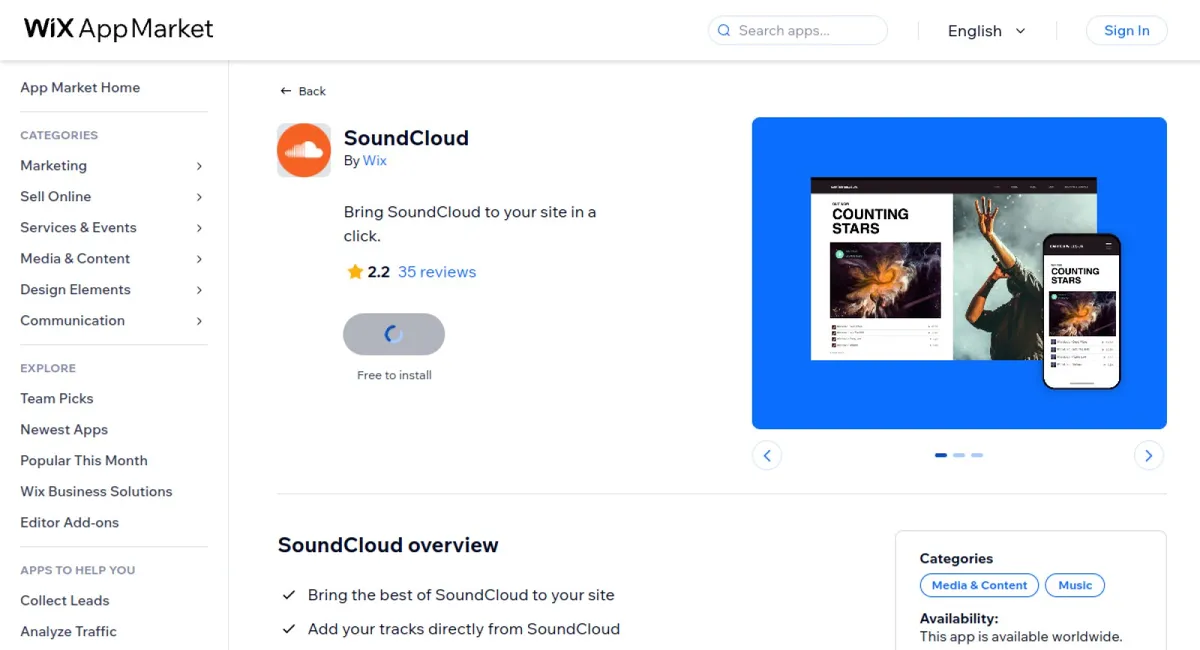Click the SoundCloud orange app icon
1200x650 pixels.
(x=304, y=150)
